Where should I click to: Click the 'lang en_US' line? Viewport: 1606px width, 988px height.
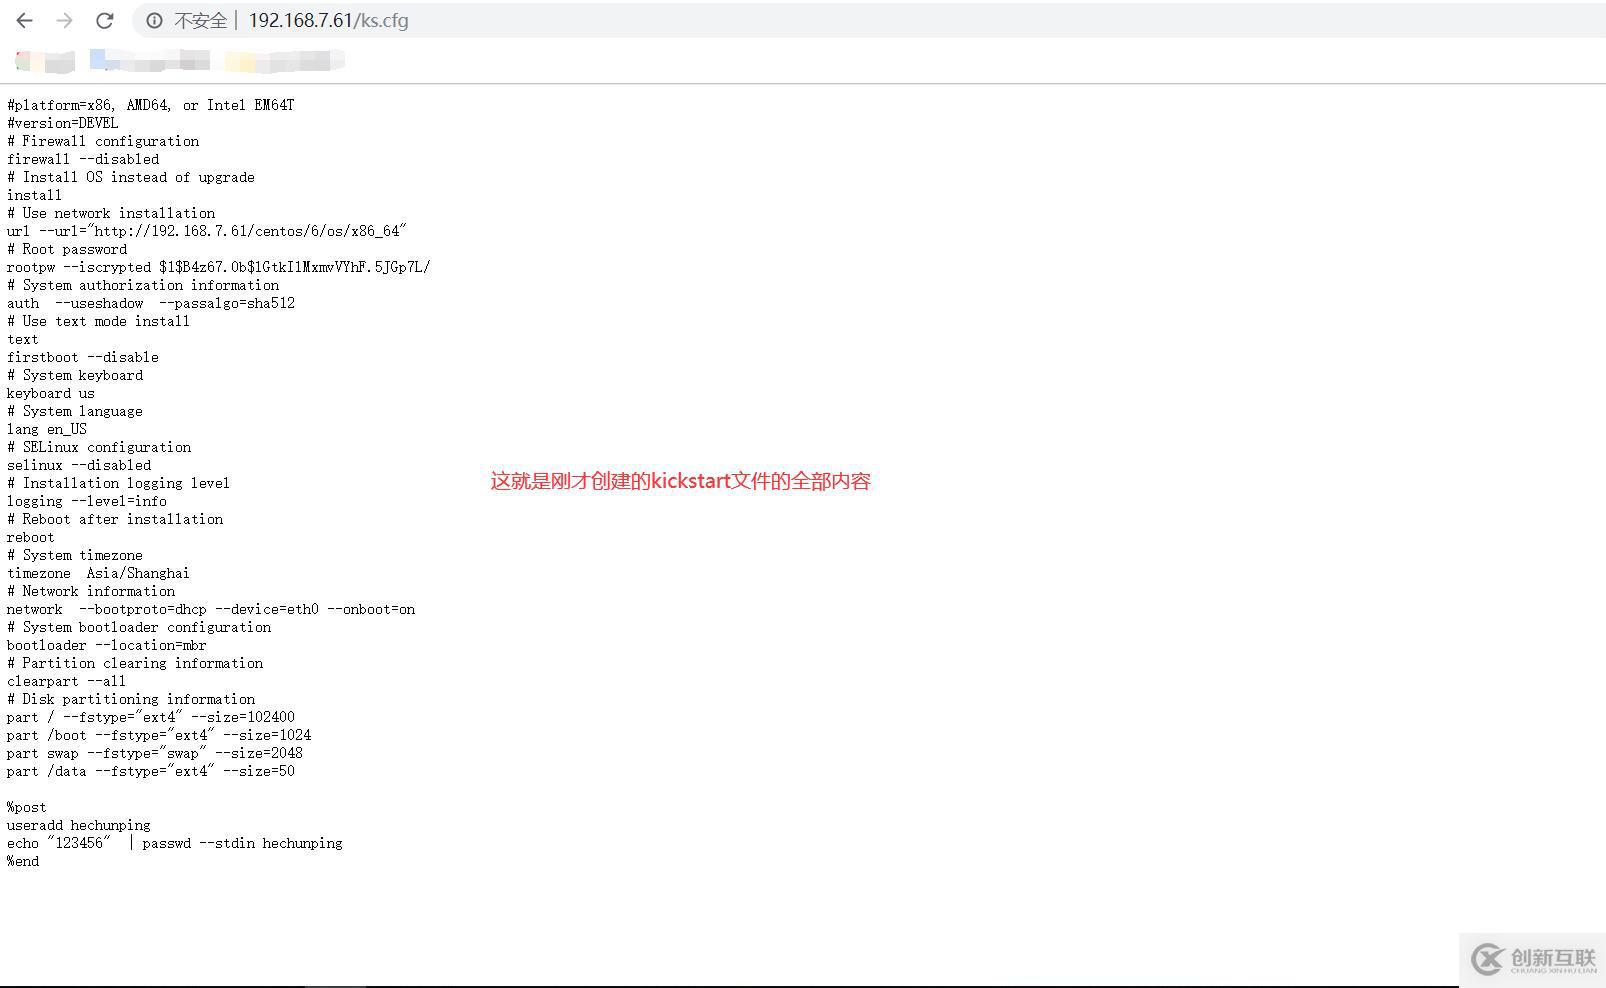[47, 429]
